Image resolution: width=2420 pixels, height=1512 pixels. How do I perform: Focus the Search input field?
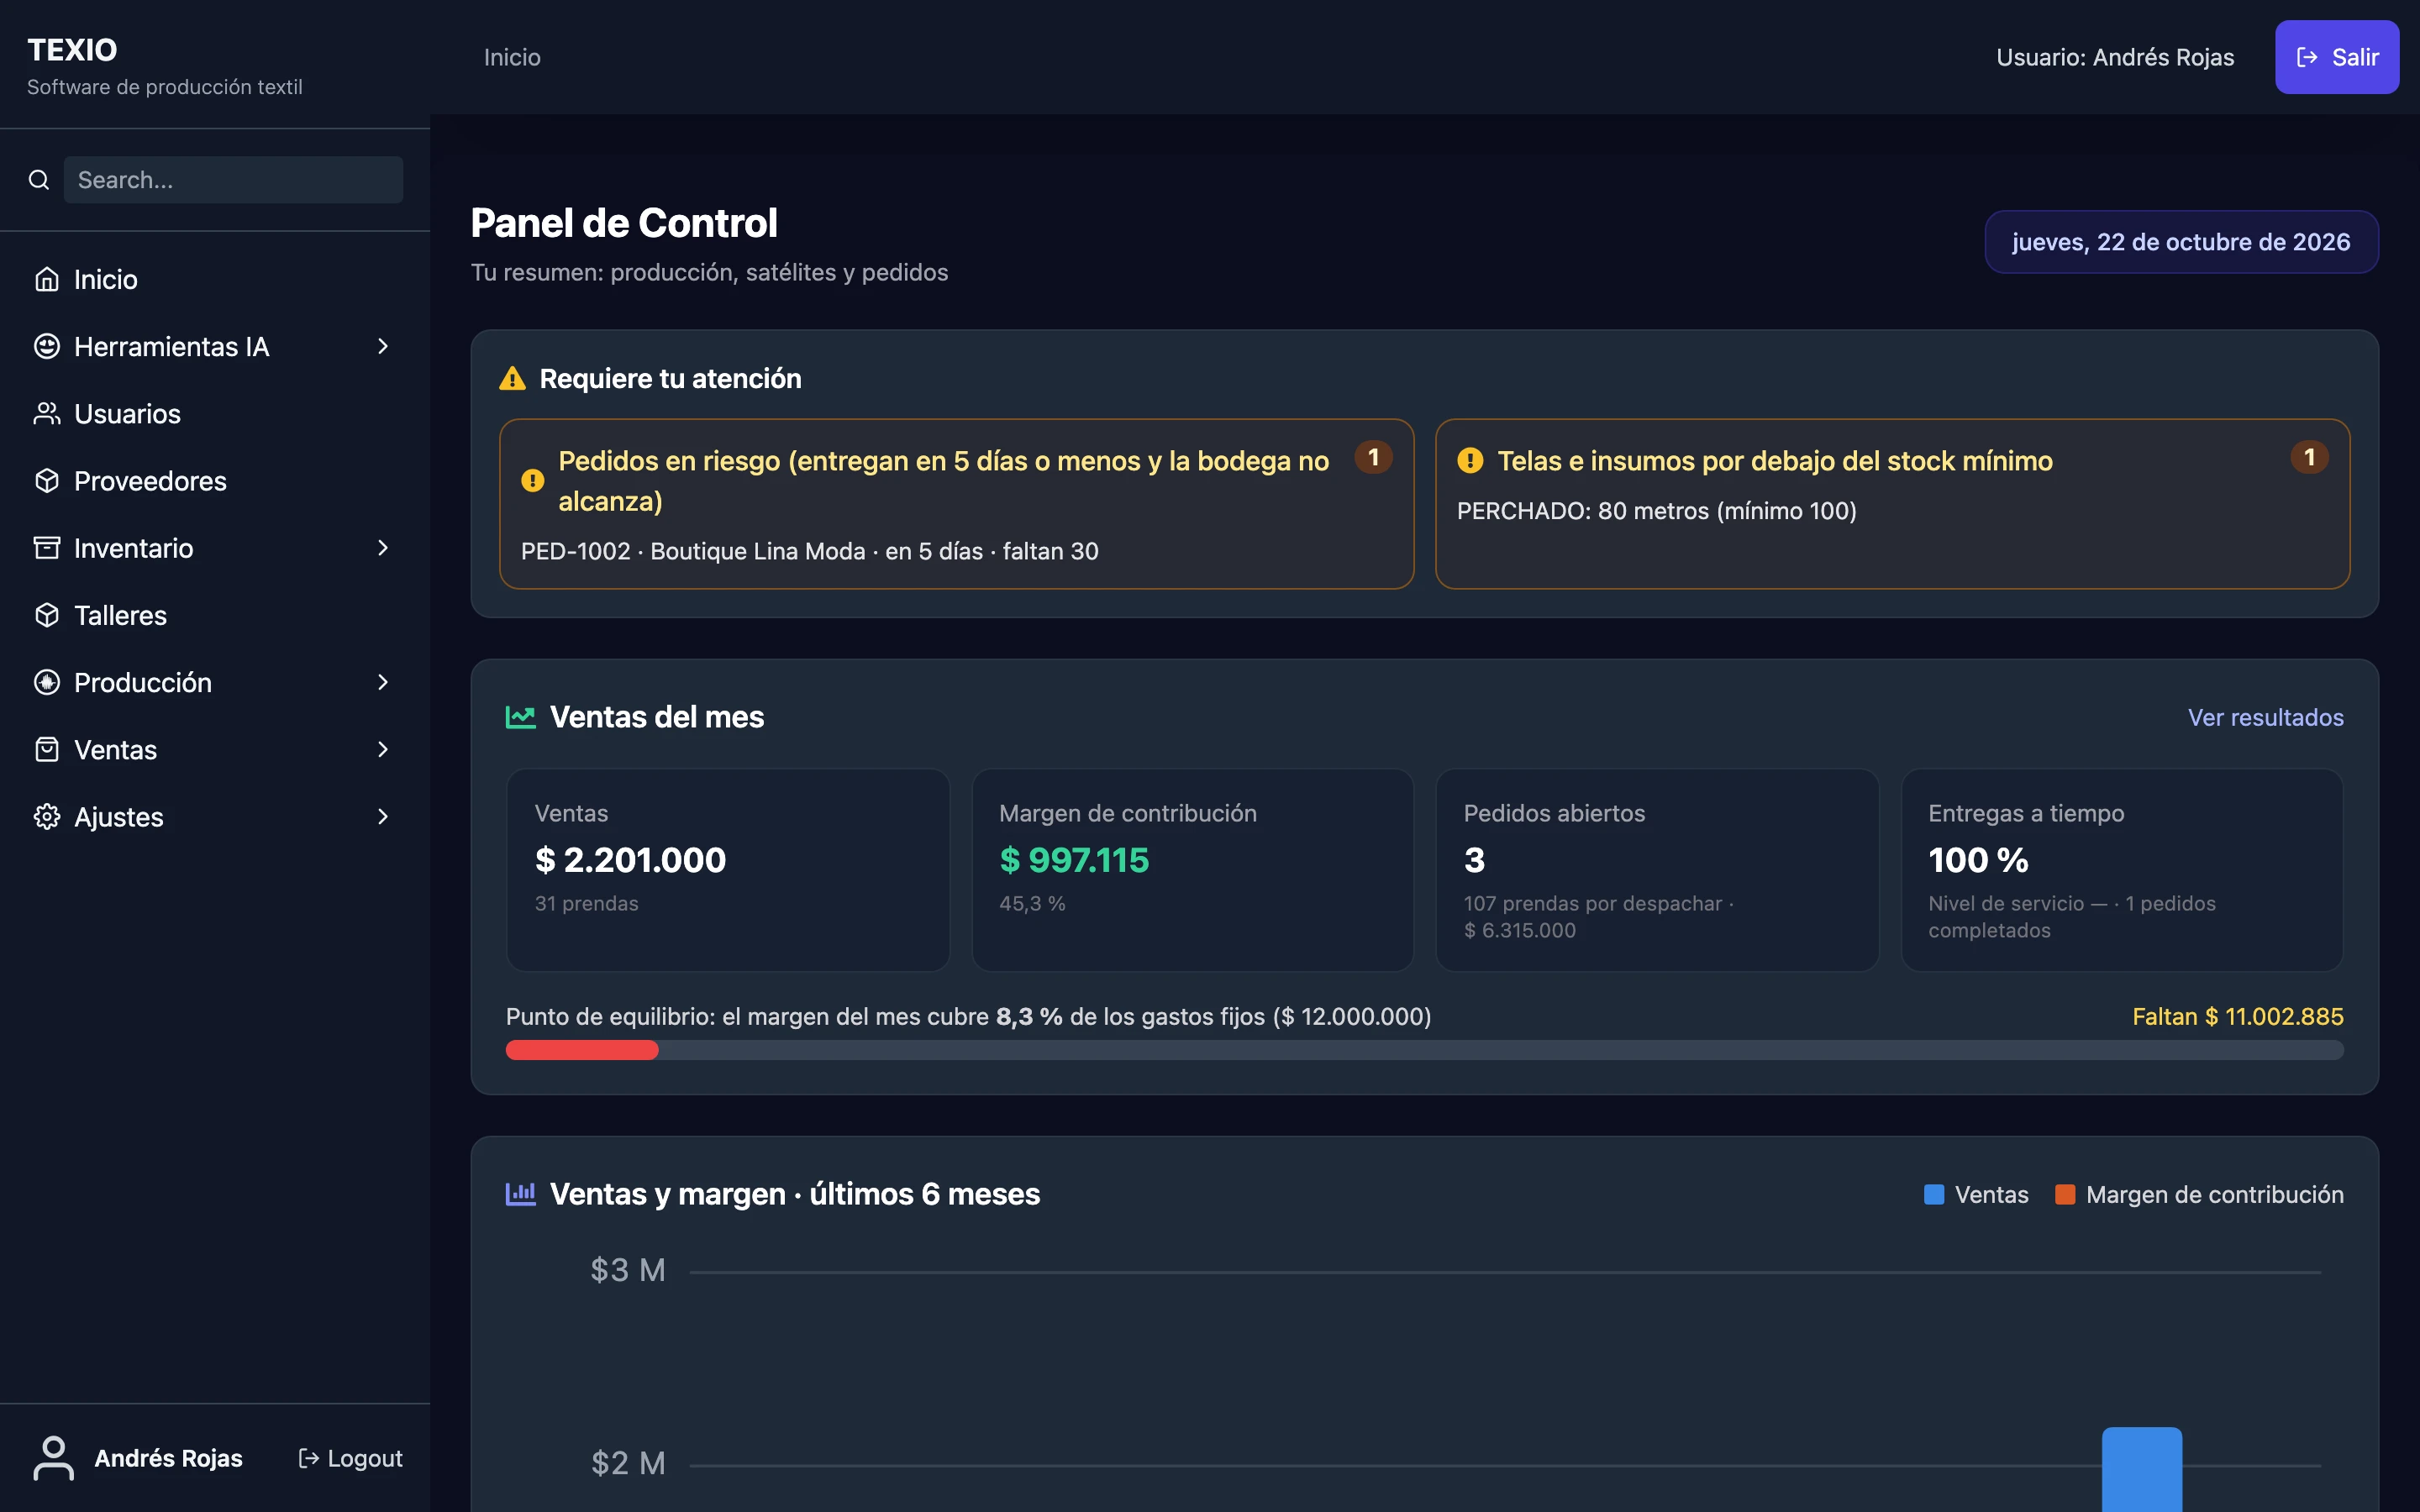click(234, 180)
